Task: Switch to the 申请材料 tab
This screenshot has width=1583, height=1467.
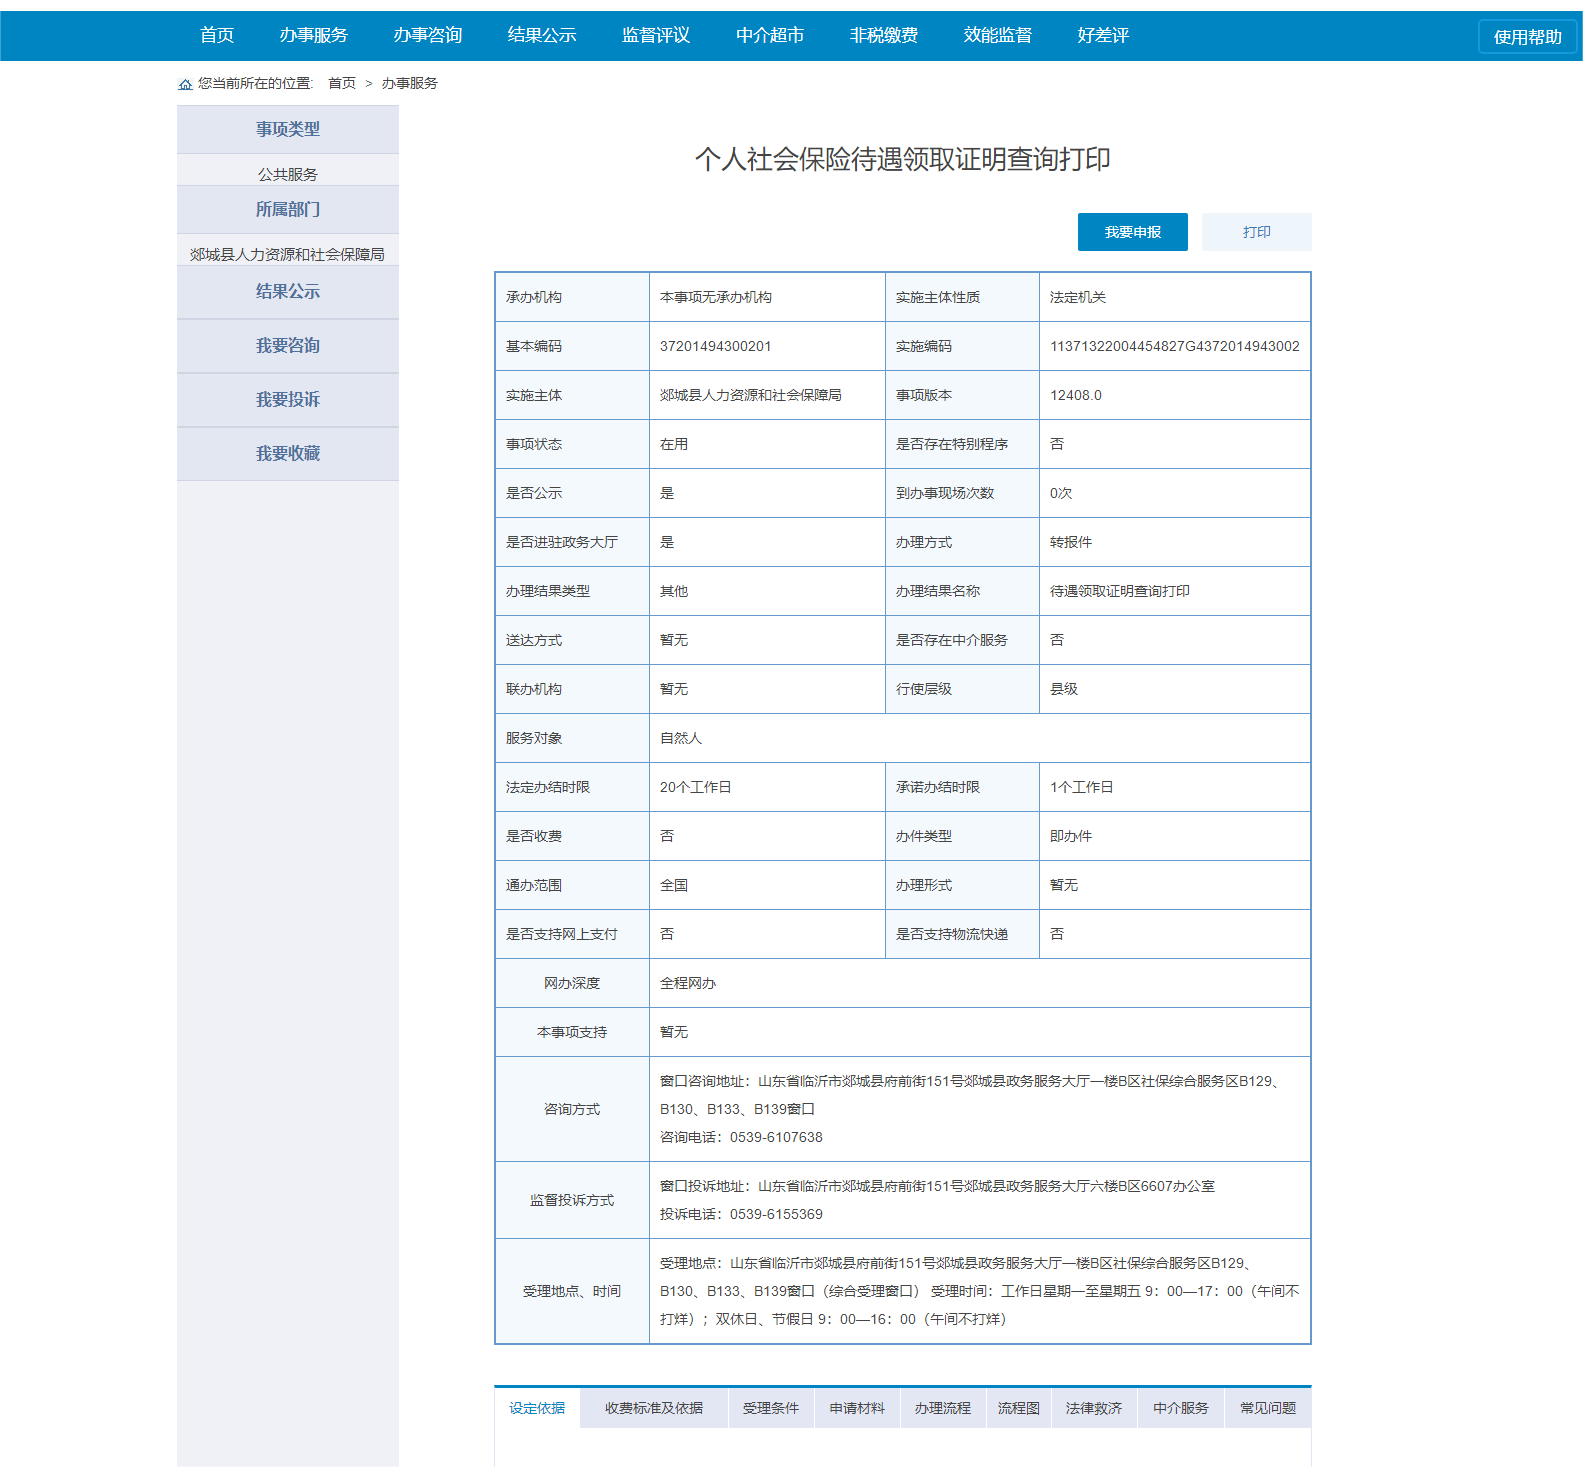Action: point(857,1408)
